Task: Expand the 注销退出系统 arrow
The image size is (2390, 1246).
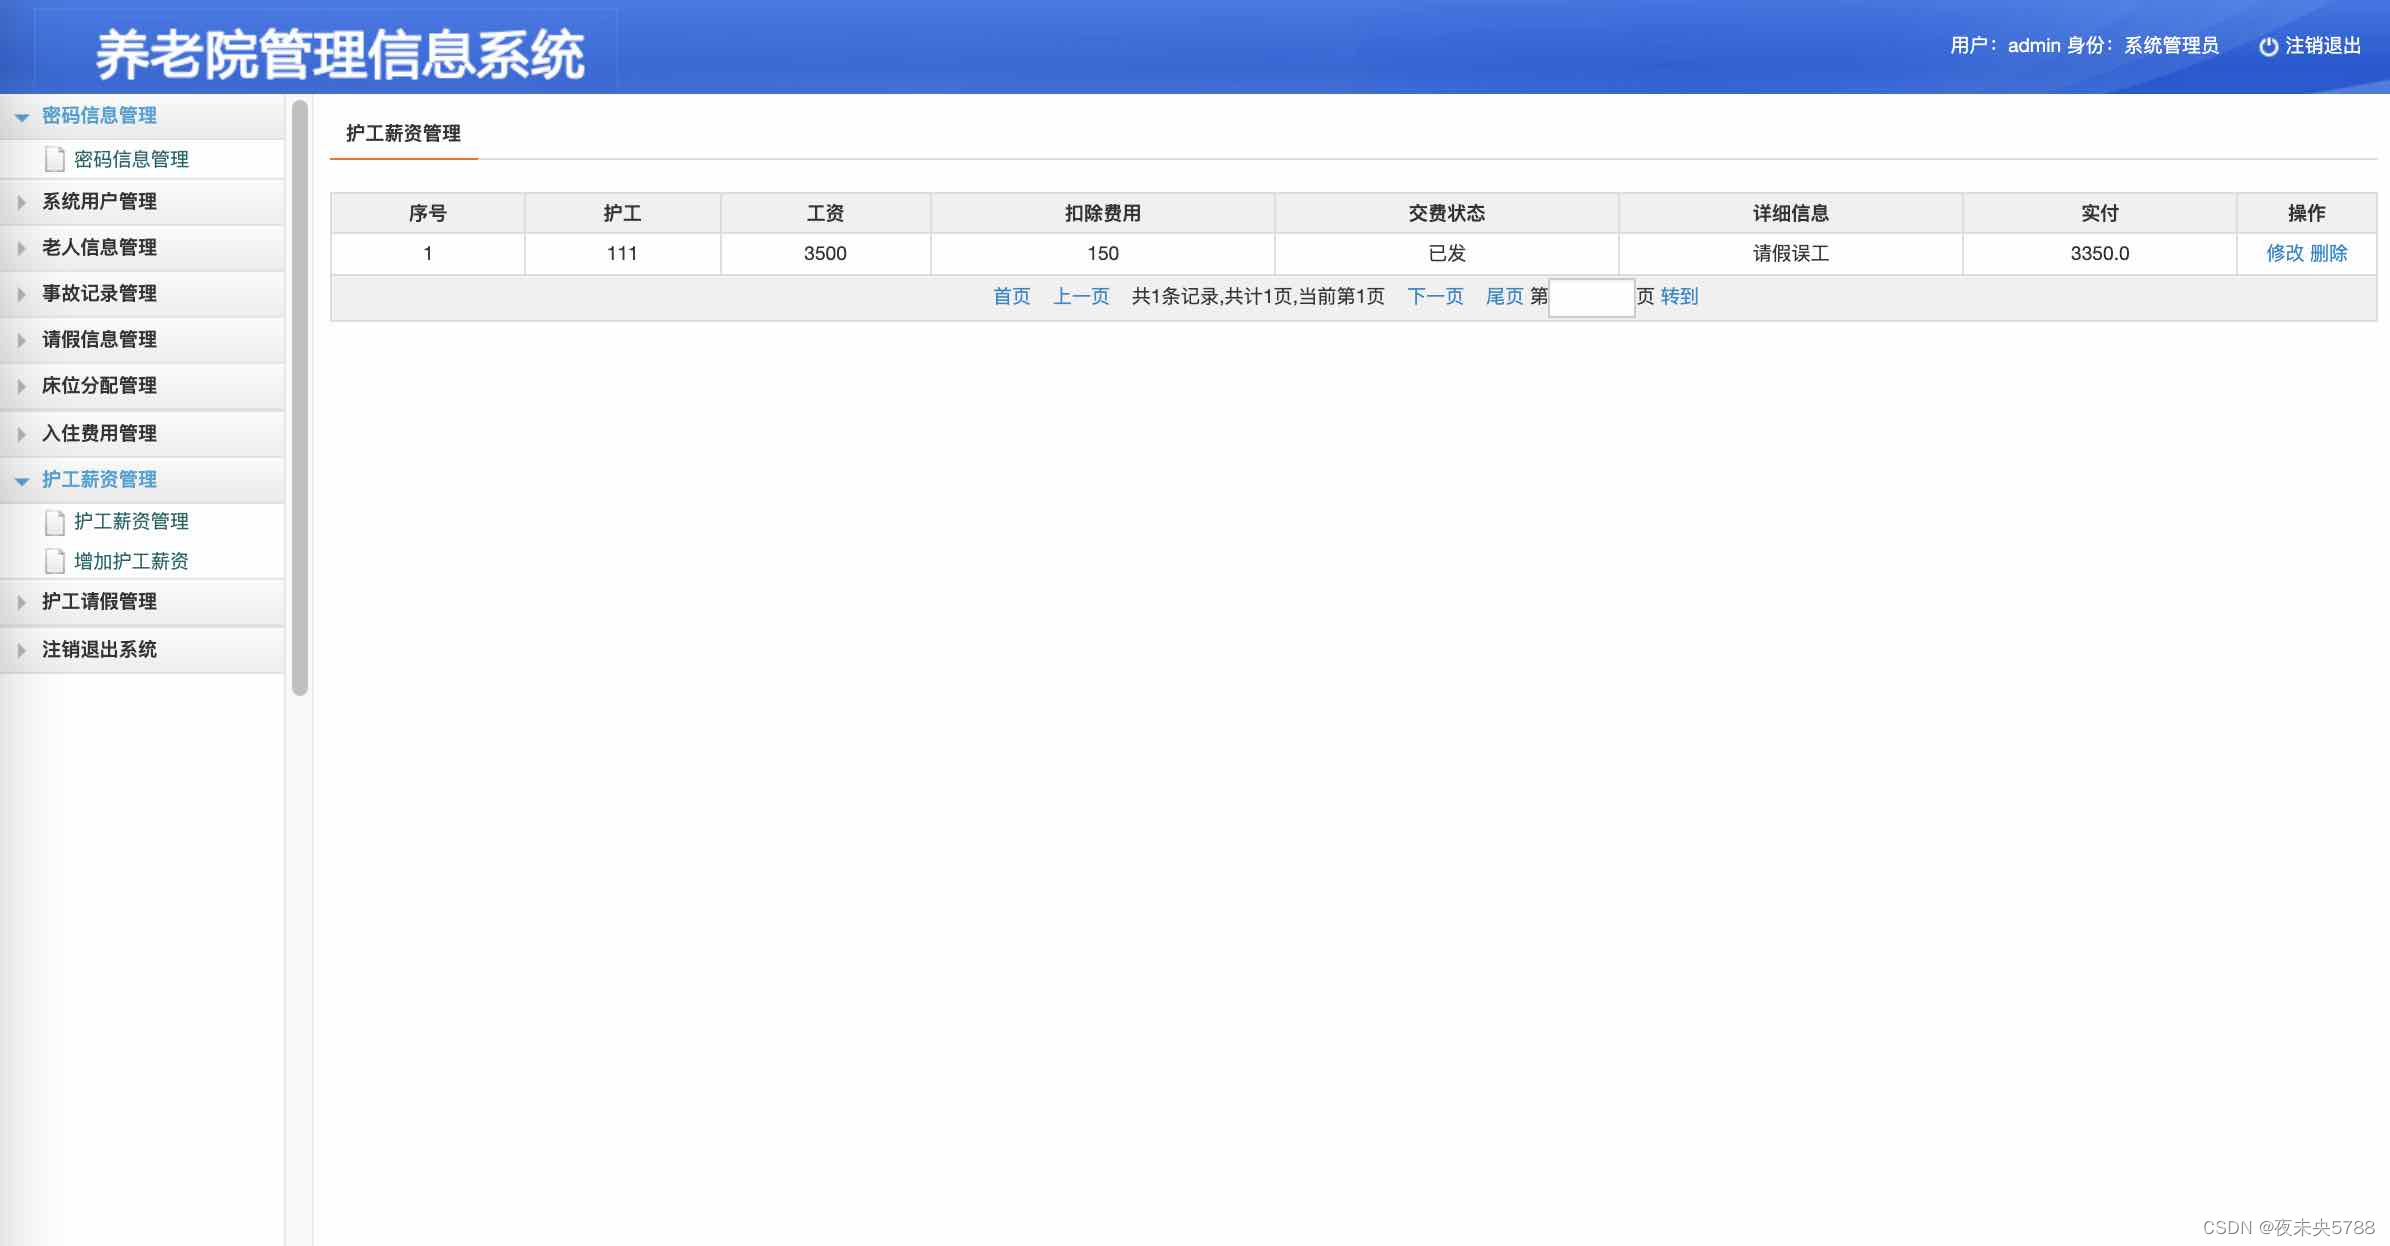Action: 21,650
